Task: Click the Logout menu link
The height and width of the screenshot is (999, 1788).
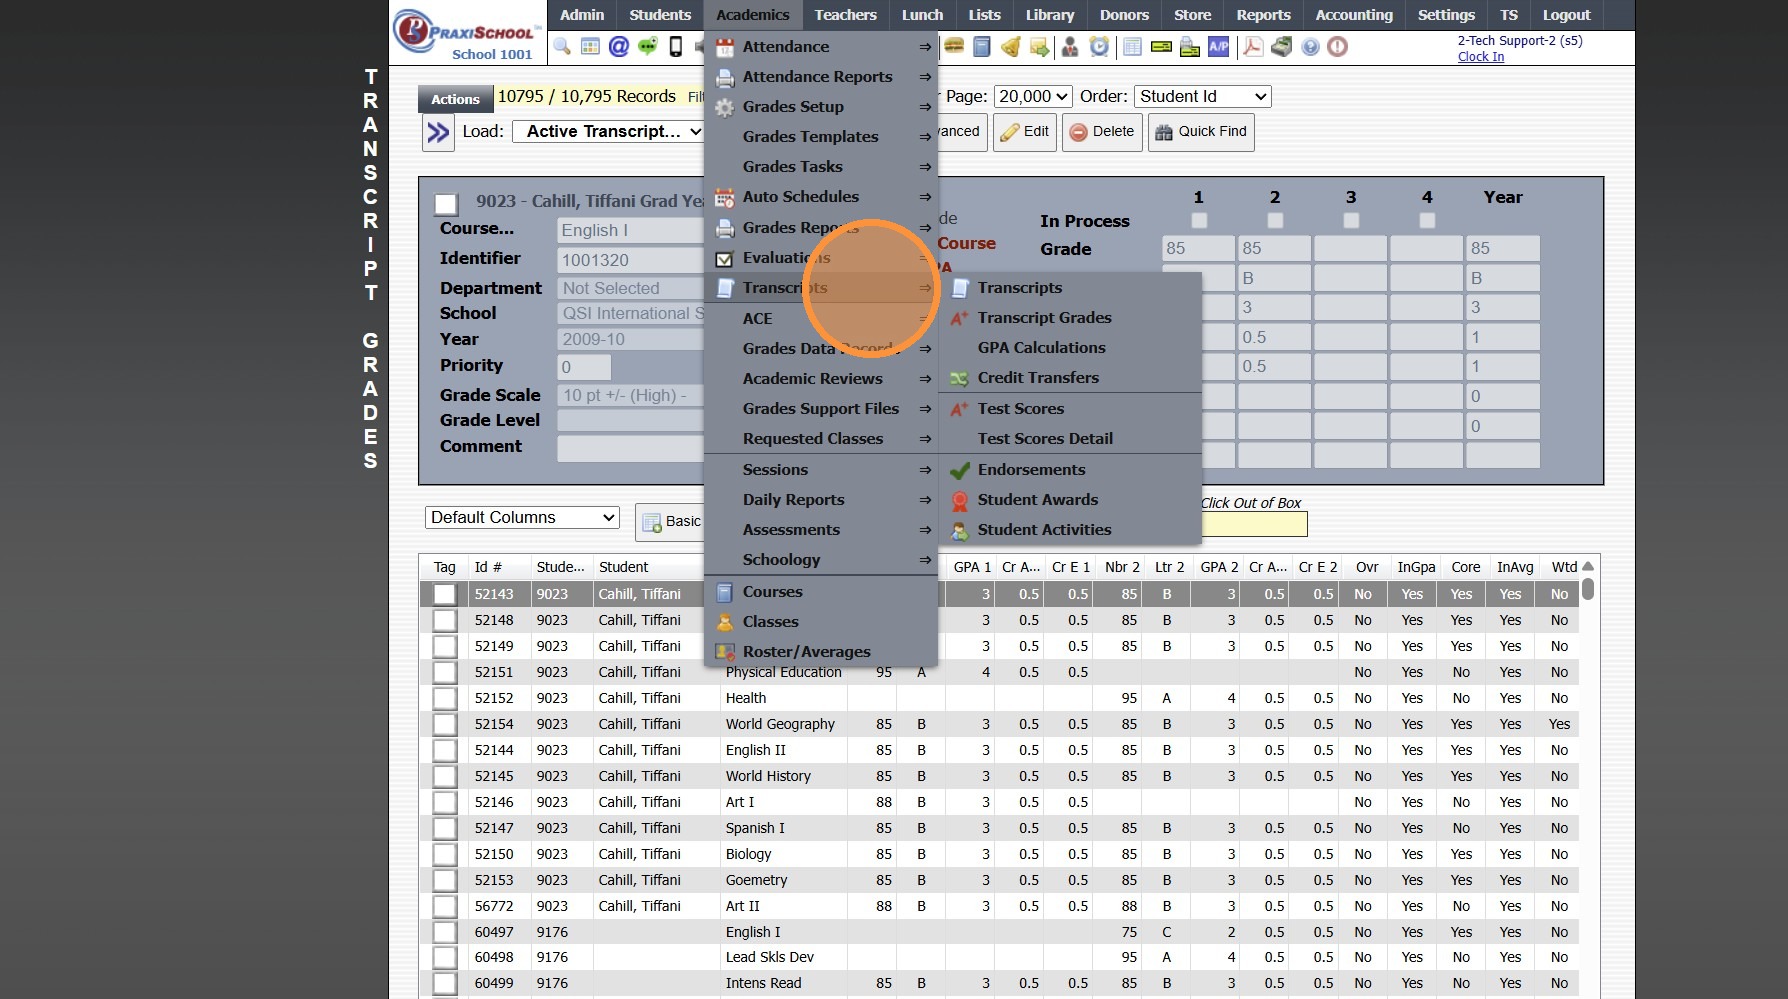Action: coord(1566,15)
